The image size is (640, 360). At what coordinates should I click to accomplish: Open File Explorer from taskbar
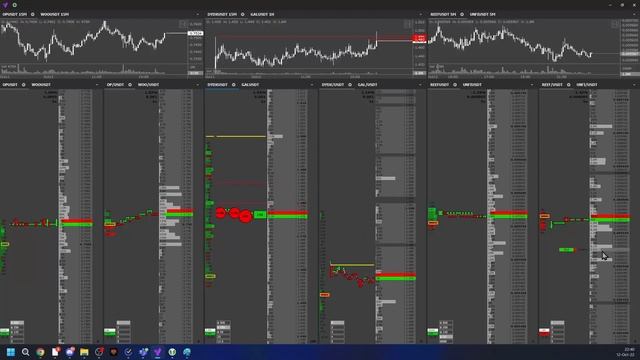pyautogui.click(x=84, y=352)
